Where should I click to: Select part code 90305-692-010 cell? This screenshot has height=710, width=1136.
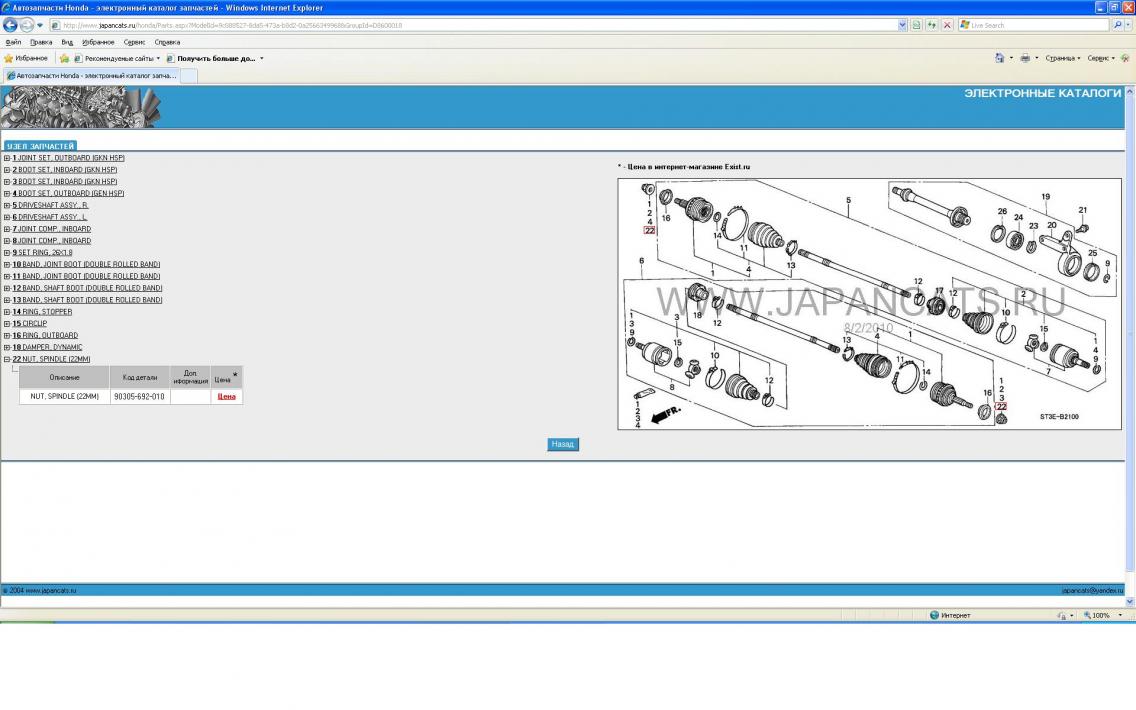(139, 396)
